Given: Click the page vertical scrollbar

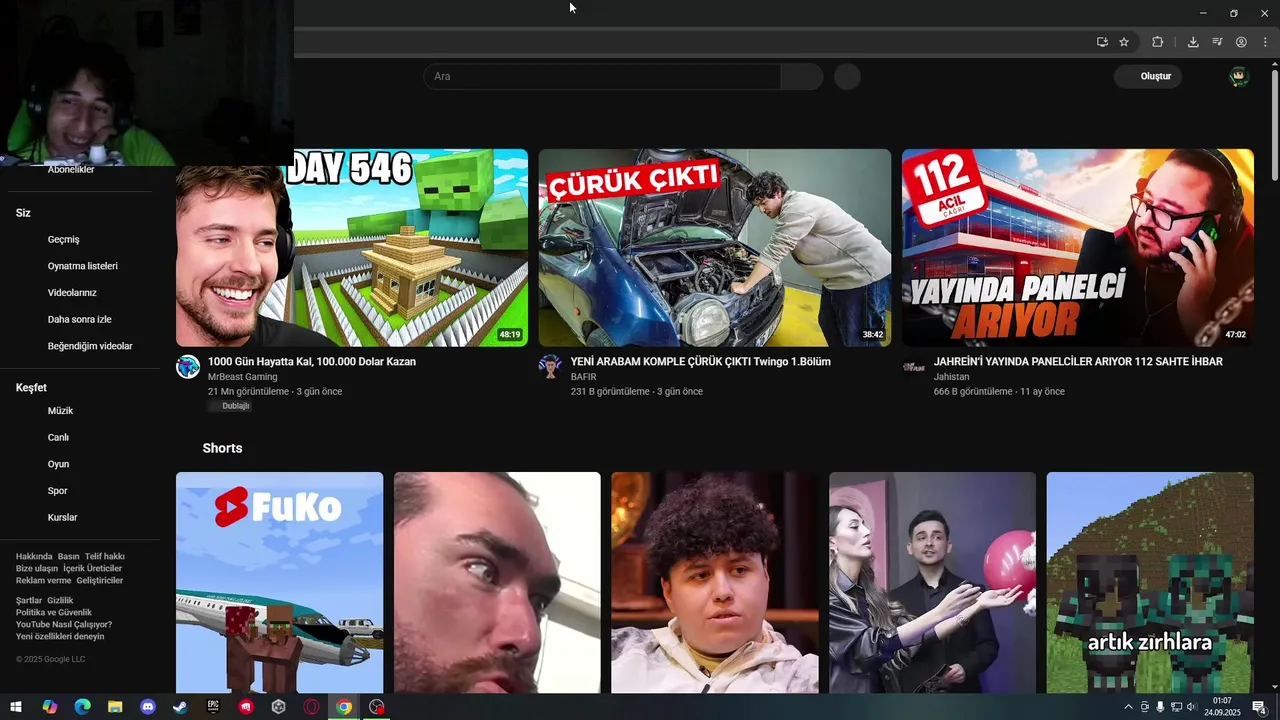Looking at the screenshot, I should pyautogui.click(x=1274, y=125).
